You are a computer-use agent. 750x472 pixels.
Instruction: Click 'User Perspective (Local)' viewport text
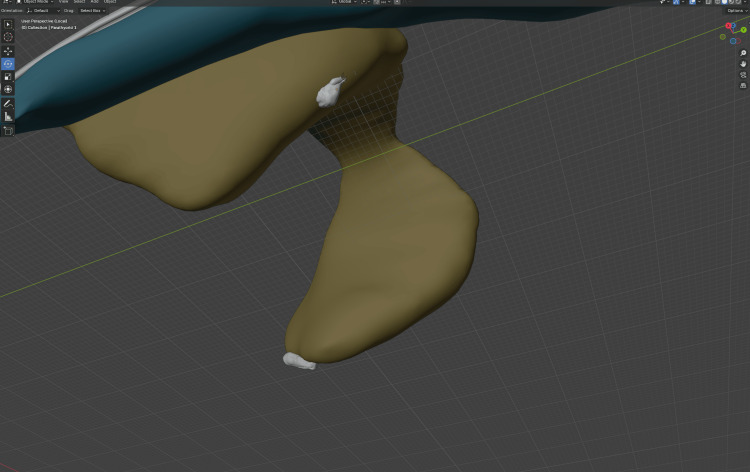pos(44,21)
